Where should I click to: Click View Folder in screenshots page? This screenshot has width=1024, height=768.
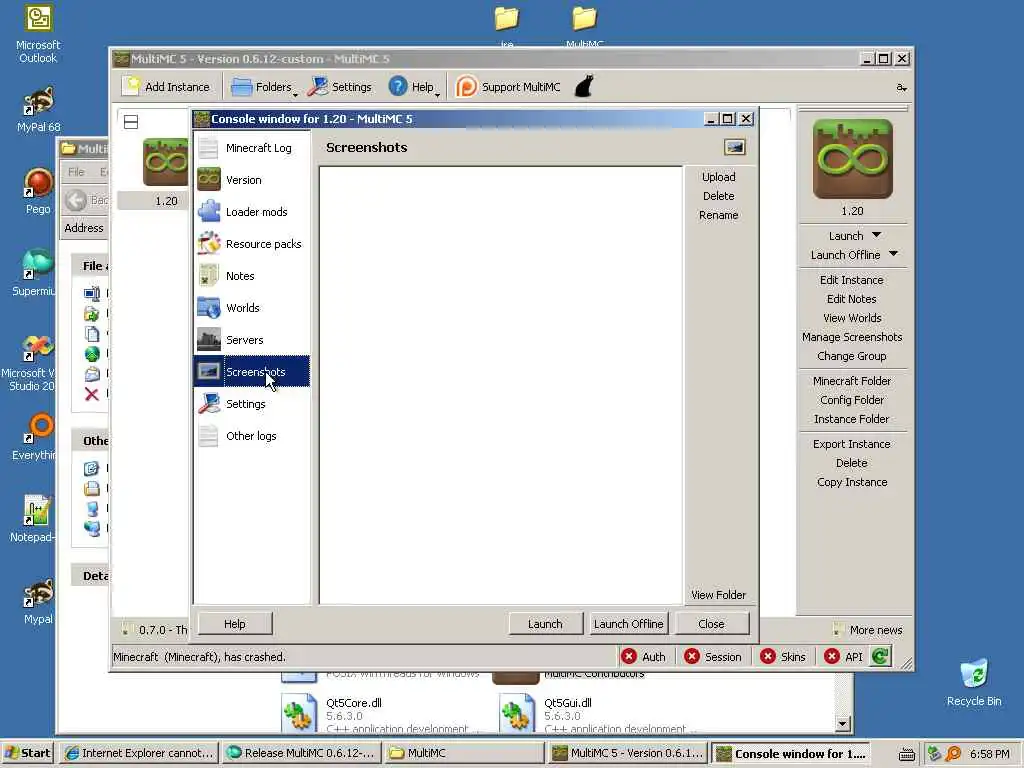point(718,595)
